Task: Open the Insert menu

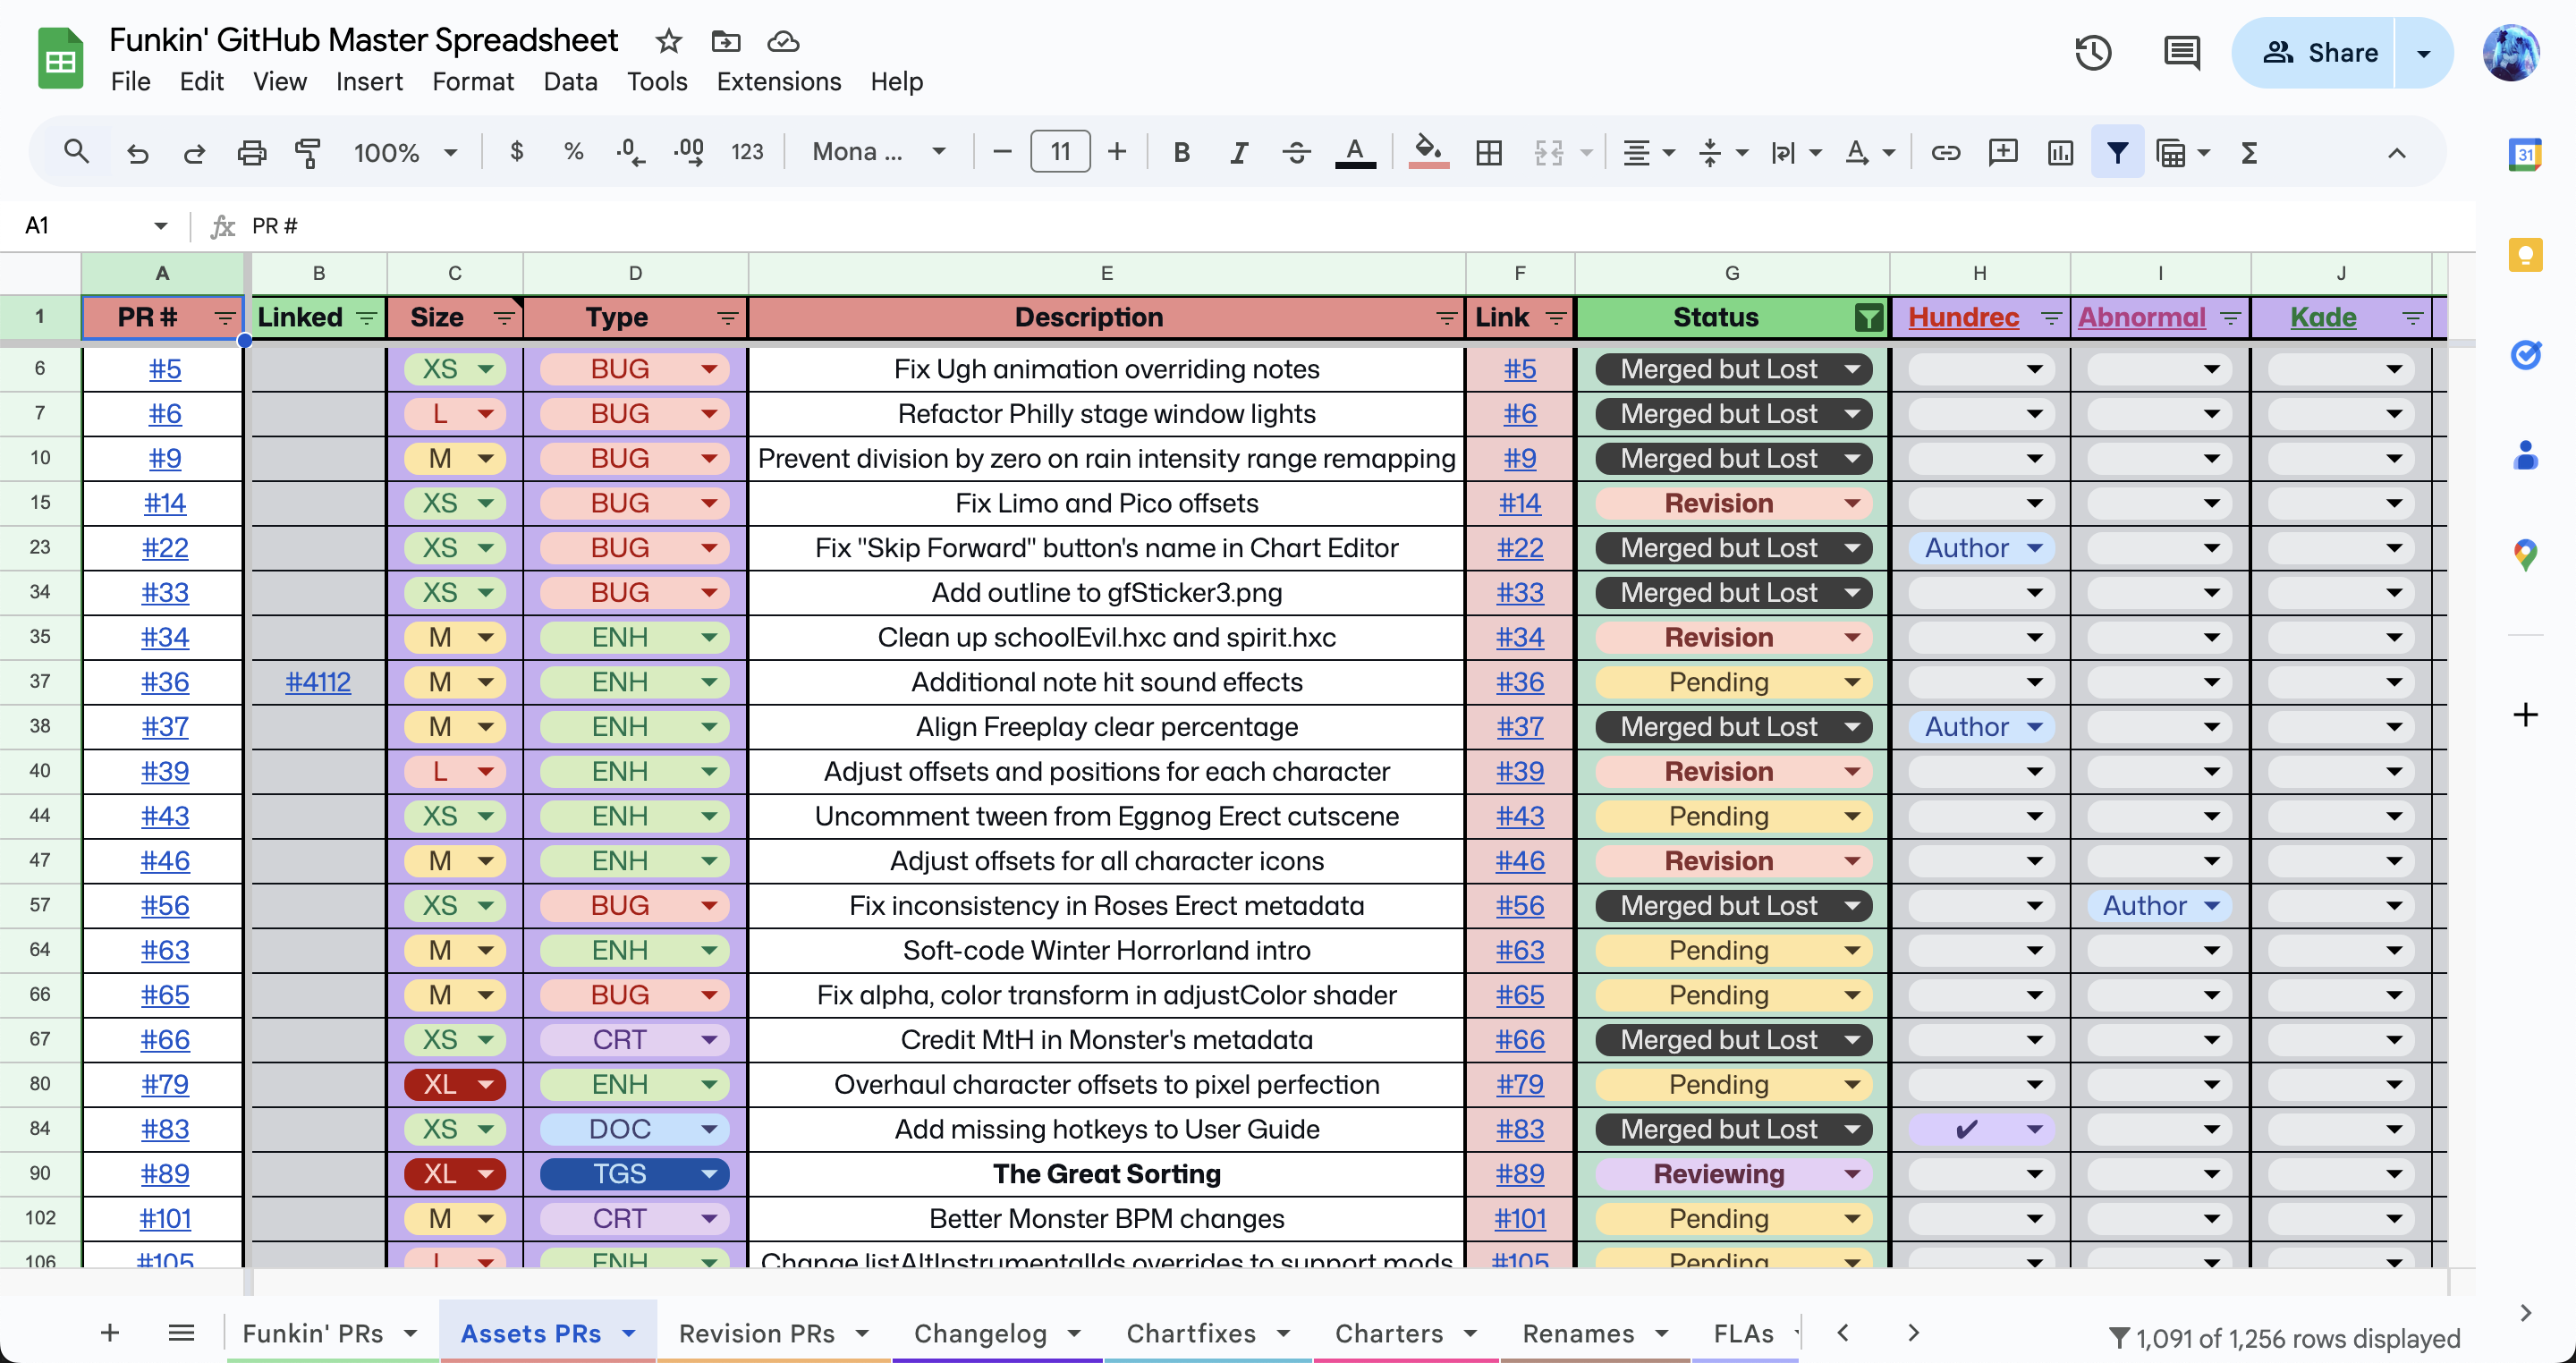Action: (369, 81)
